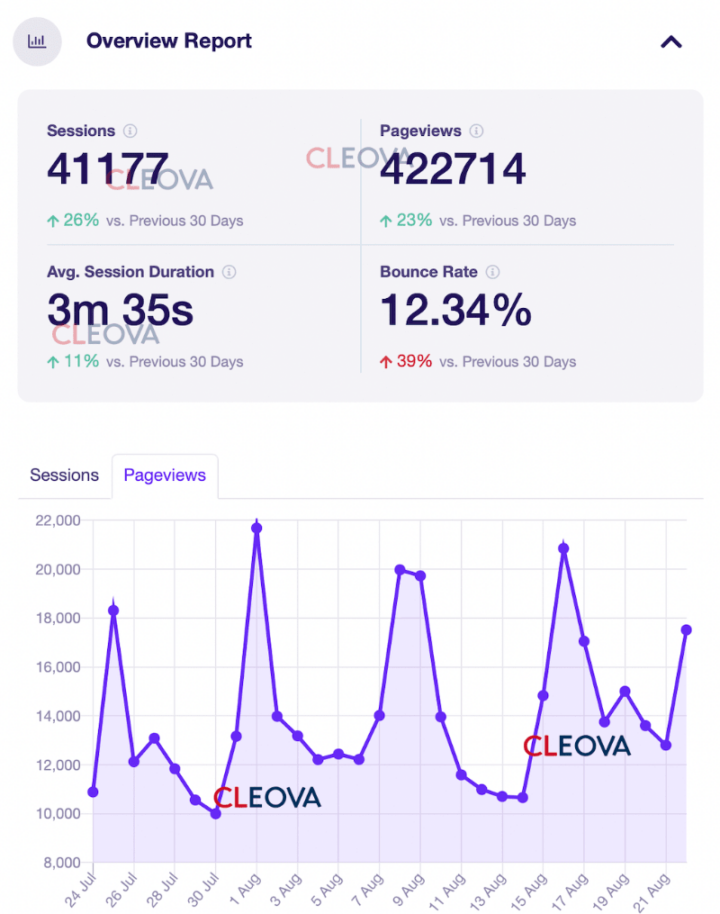Collapse the Overview Report section chevron
This screenshot has width=720, height=914.
[x=671, y=42]
